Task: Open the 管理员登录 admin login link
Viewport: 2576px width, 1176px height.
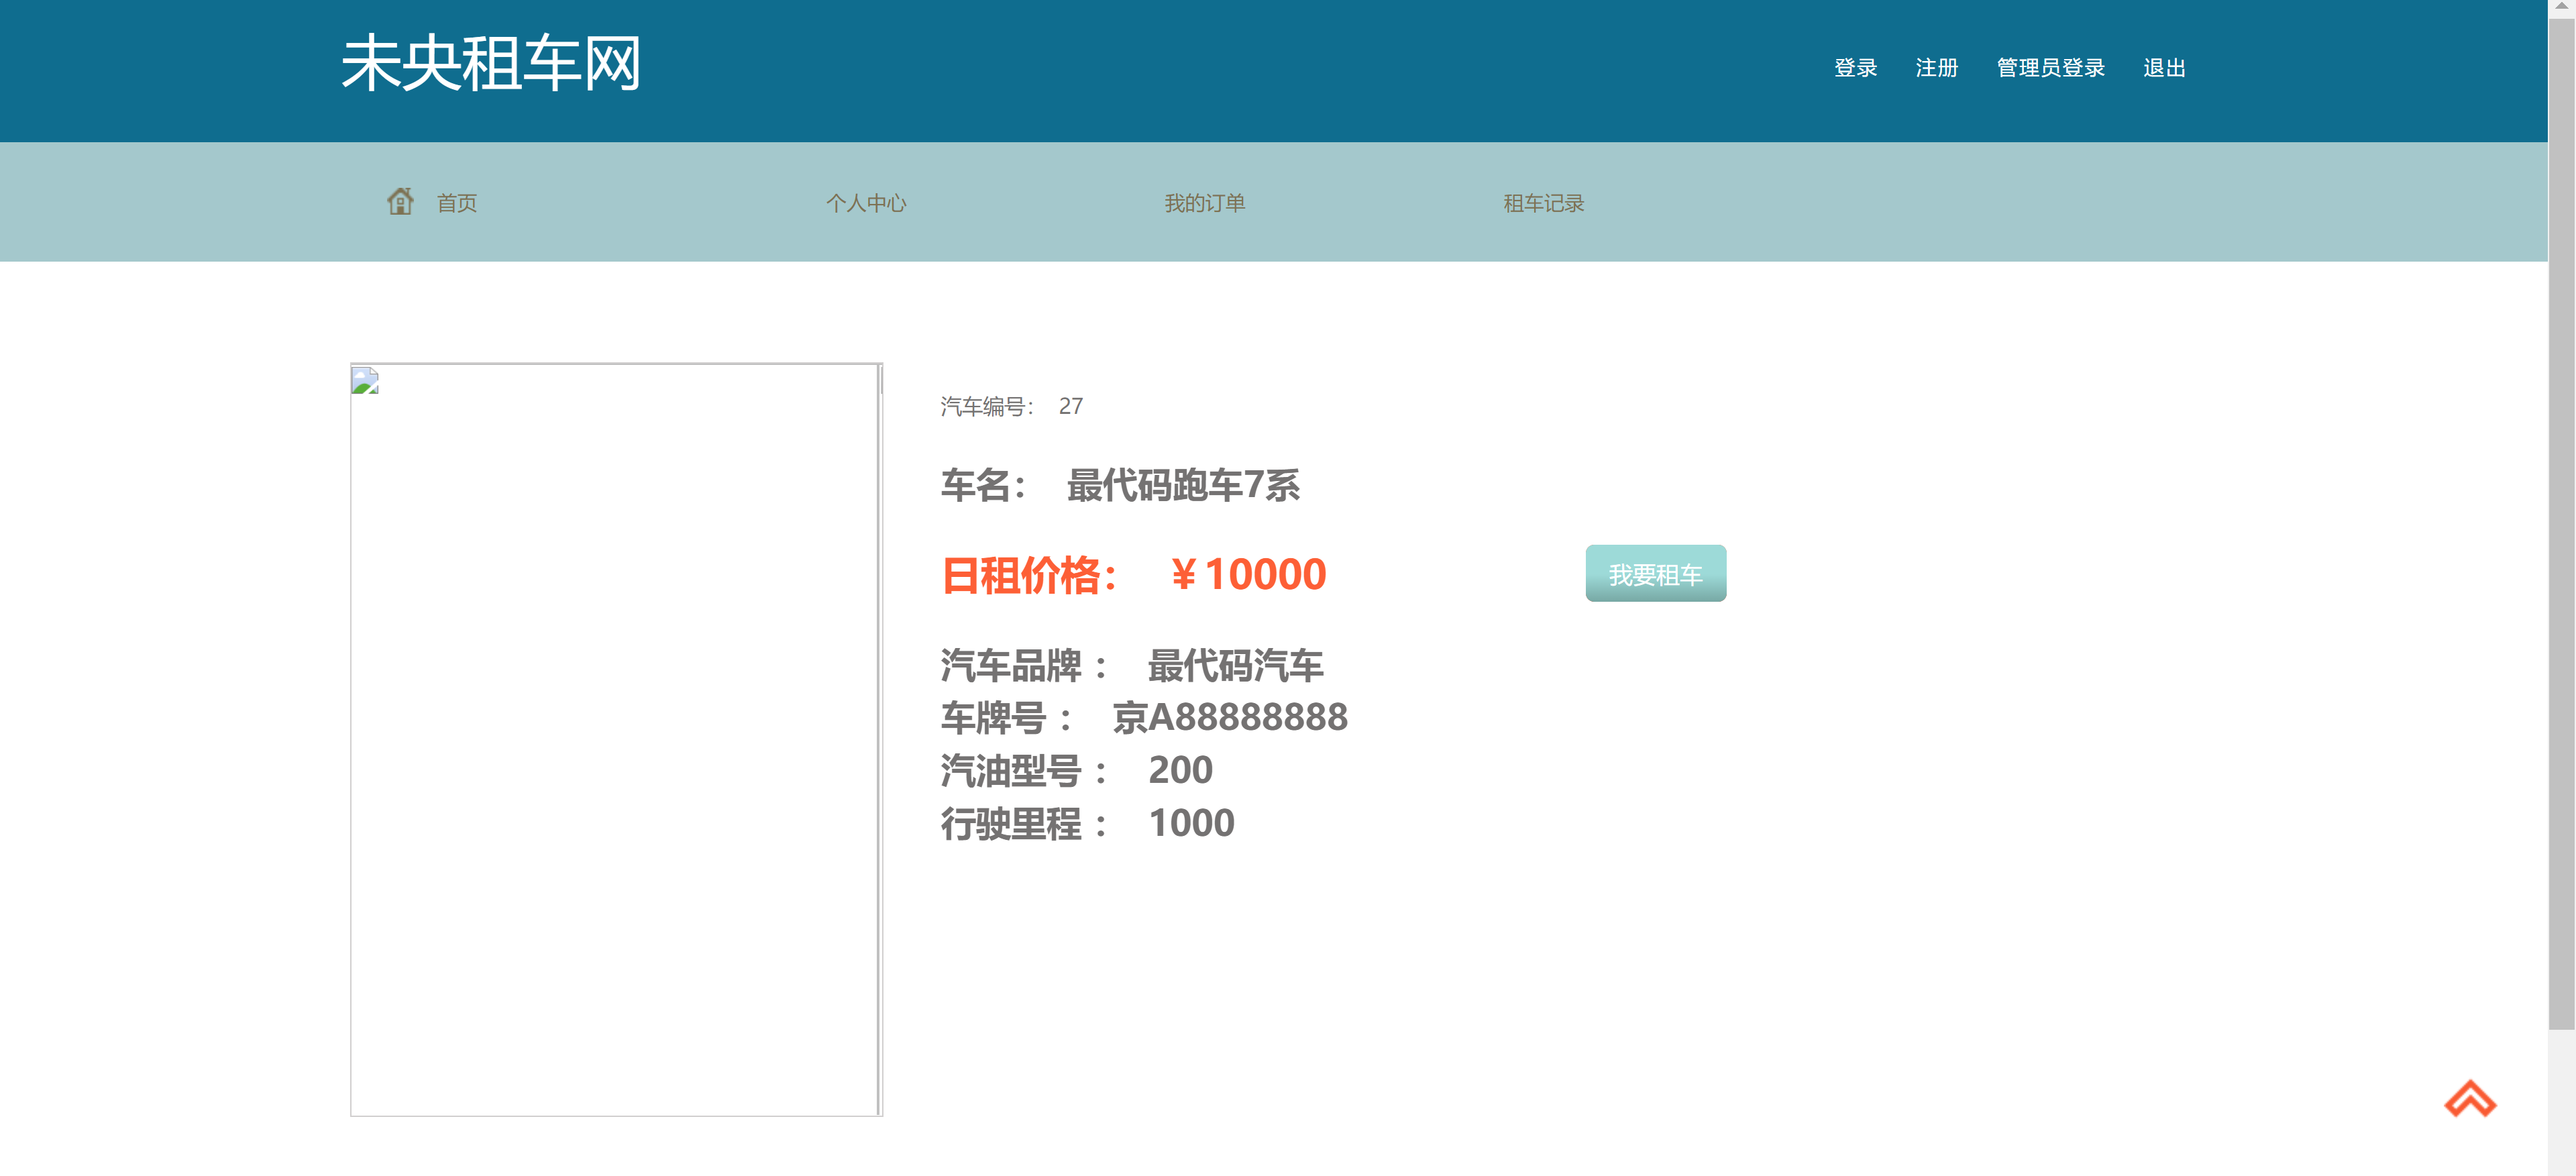Action: pyautogui.click(x=2050, y=67)
